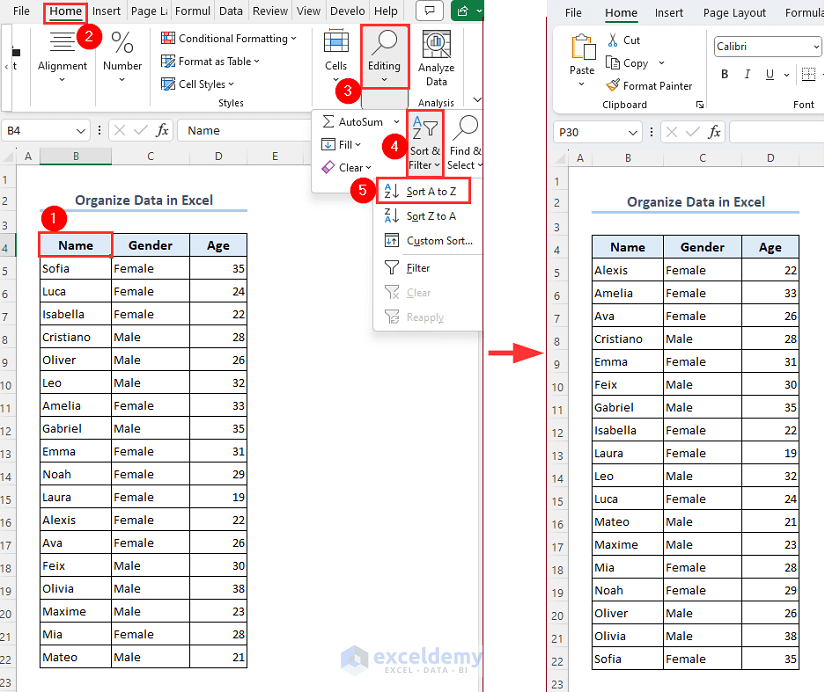Enable Italic formatting
This screenshot has width=825, height=692.
click(745, 74)
